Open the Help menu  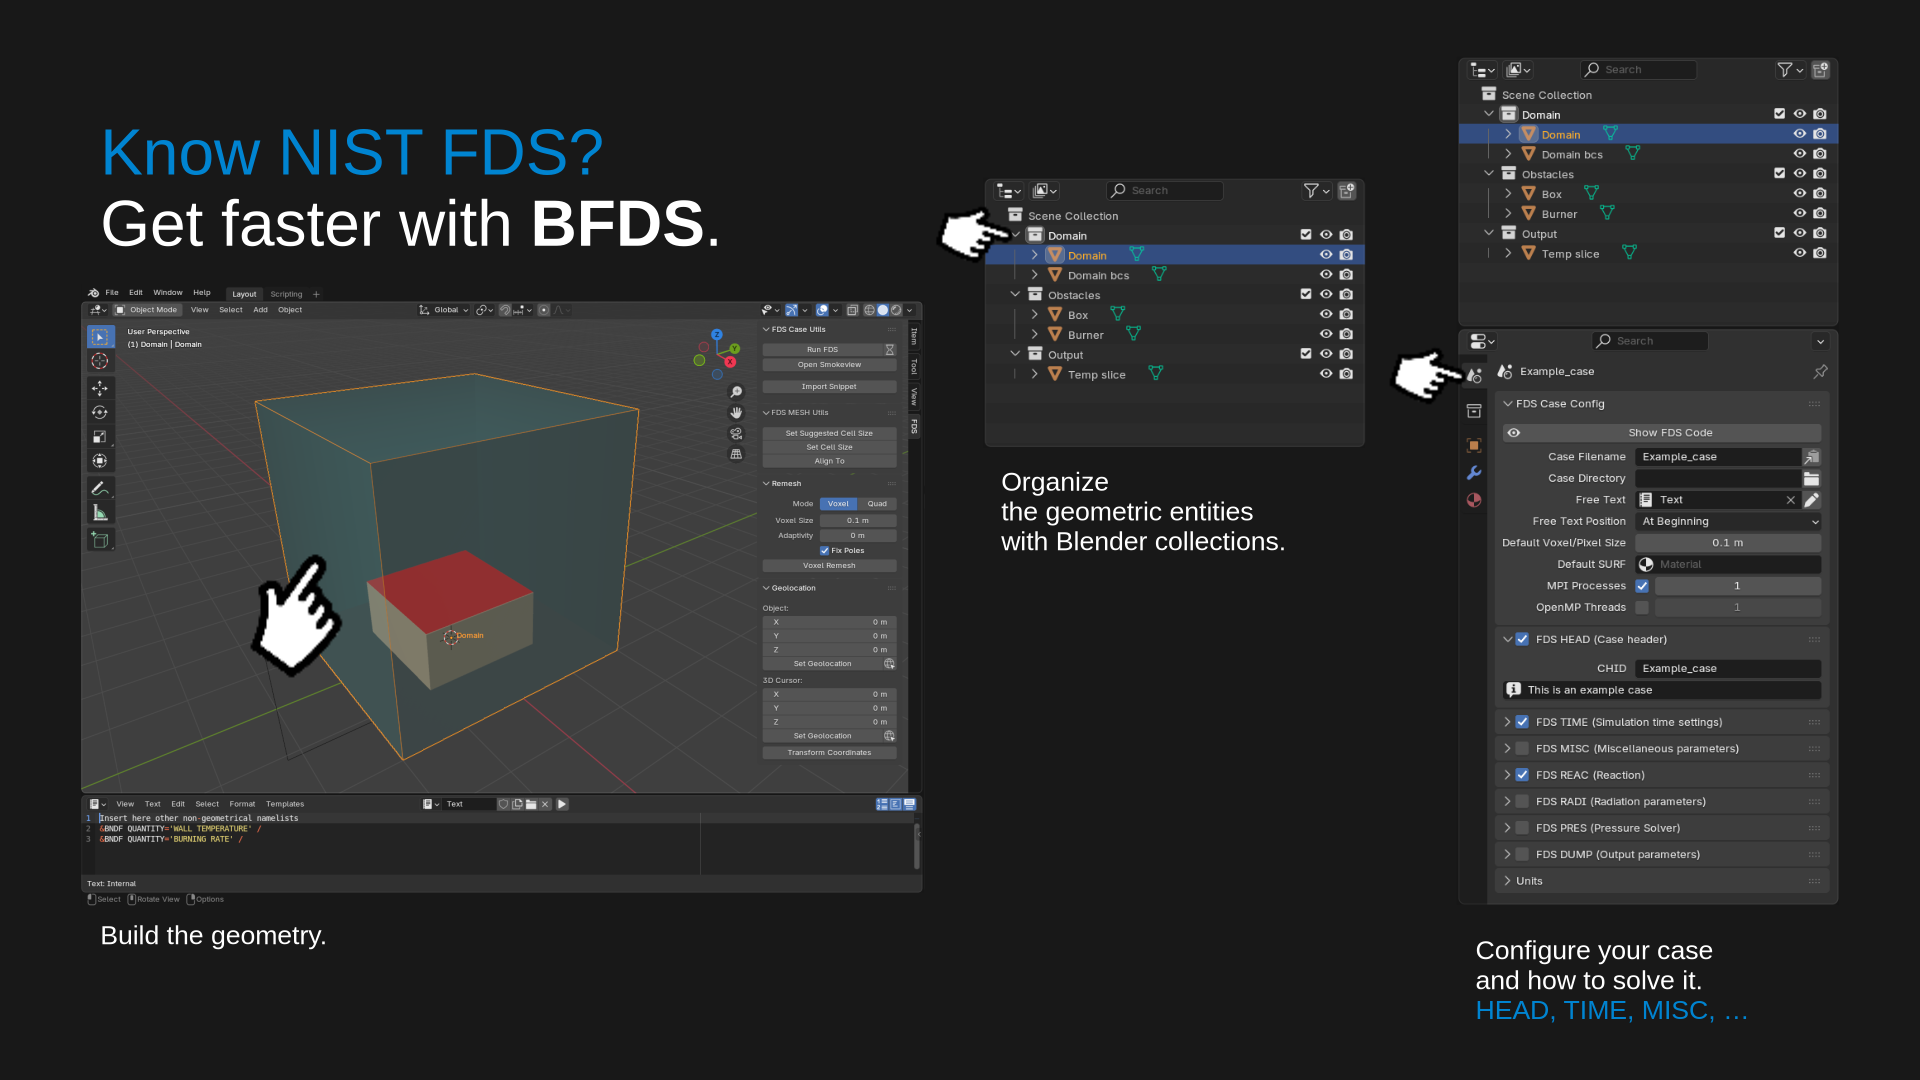point(202,293)
